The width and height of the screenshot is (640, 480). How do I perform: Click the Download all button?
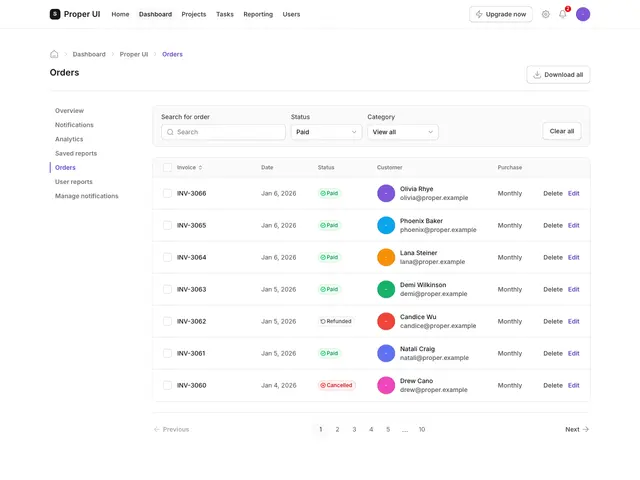click(558, 75)
